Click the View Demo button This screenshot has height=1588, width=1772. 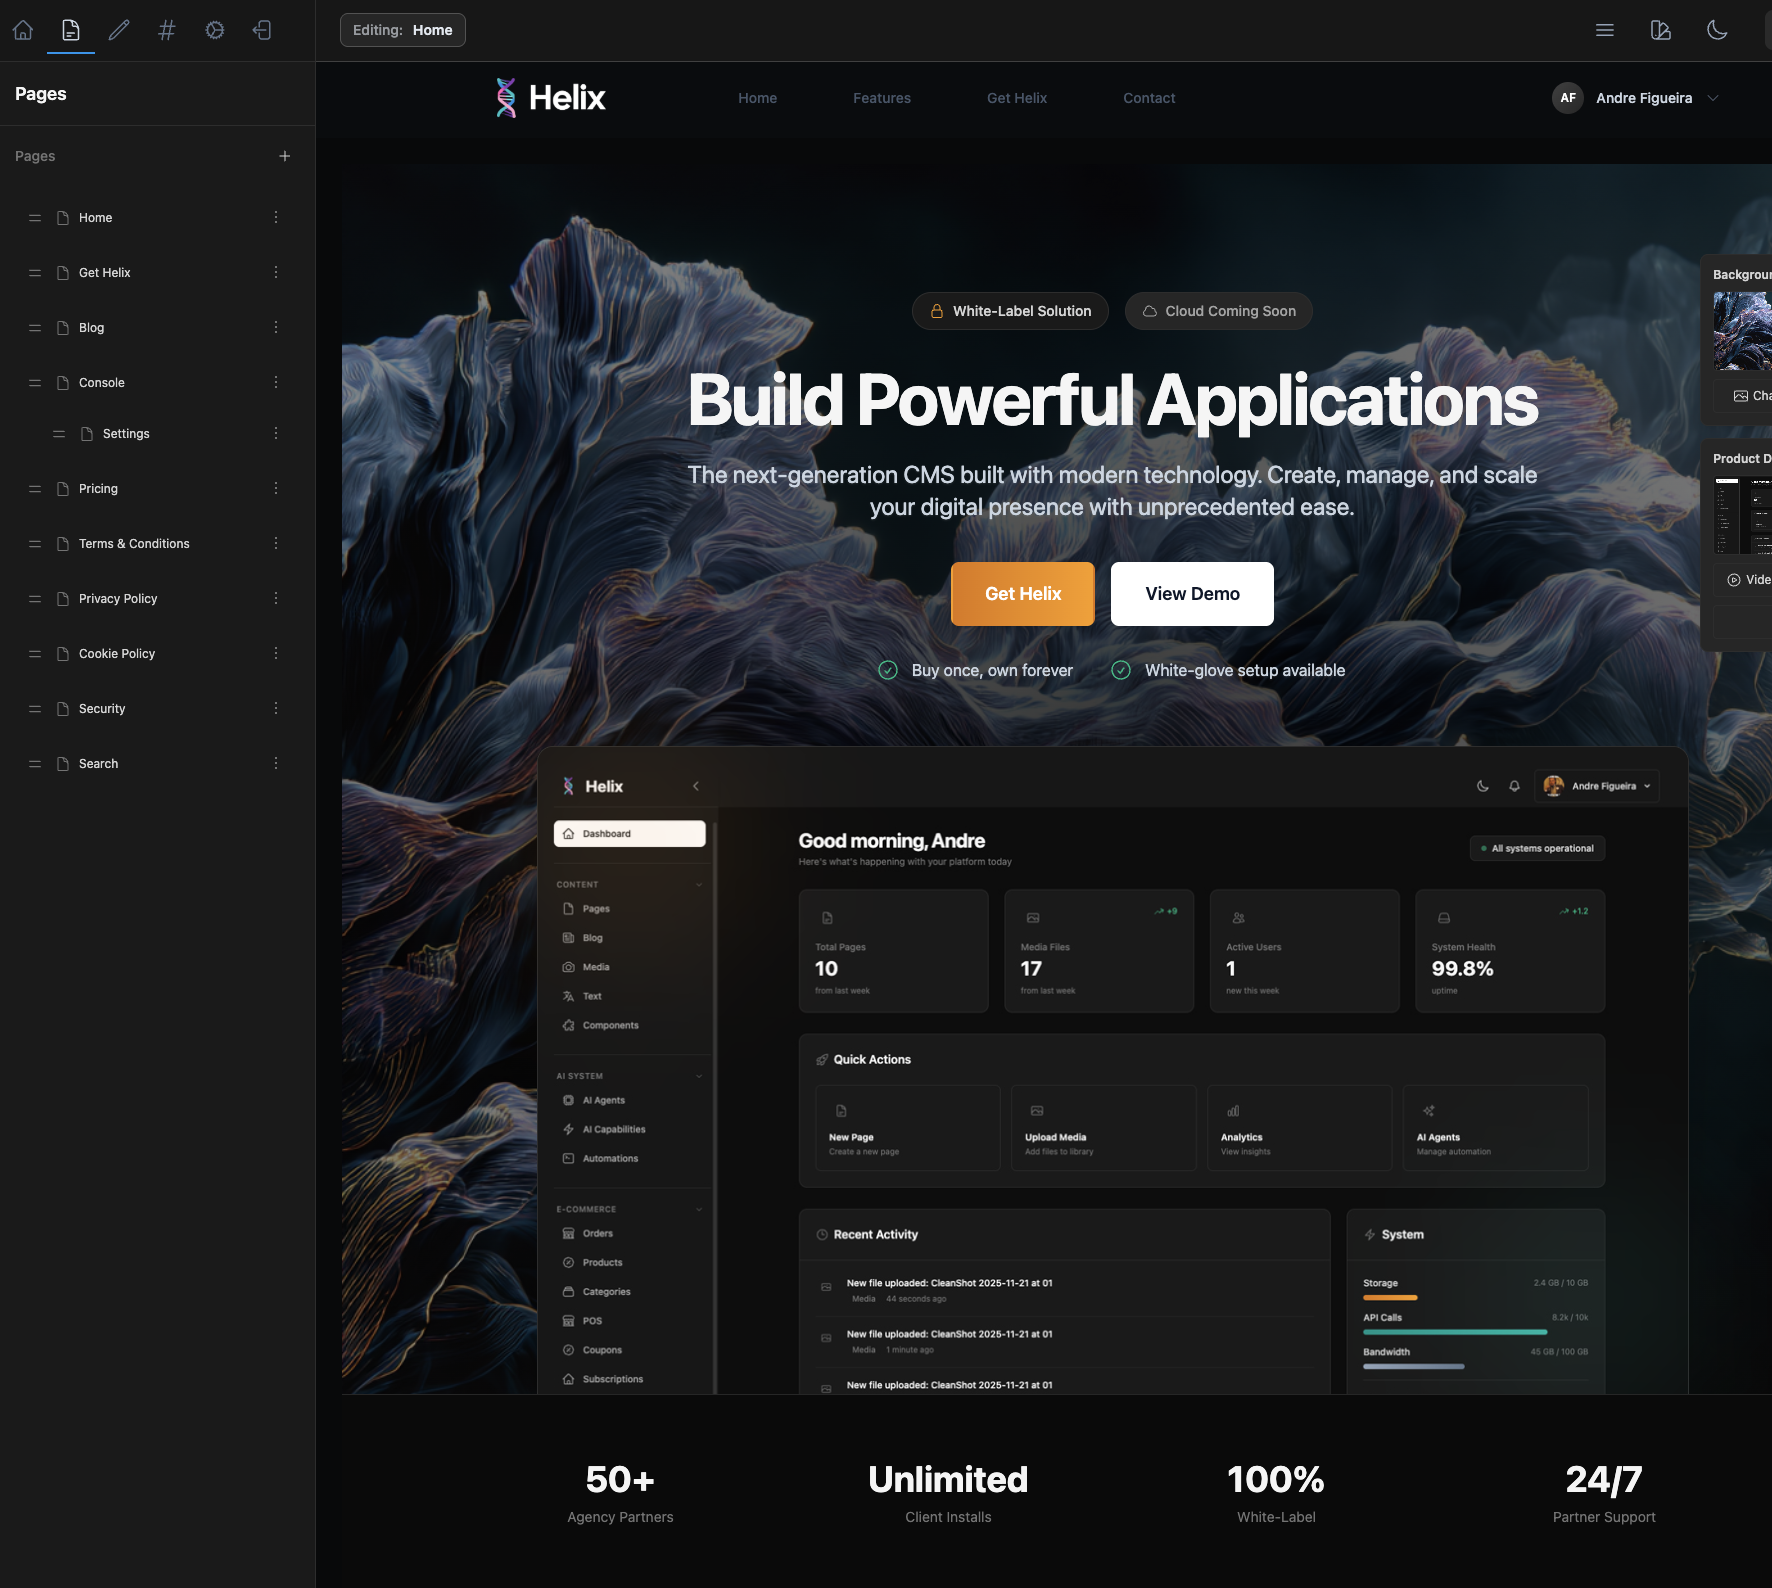point(1192,594)
